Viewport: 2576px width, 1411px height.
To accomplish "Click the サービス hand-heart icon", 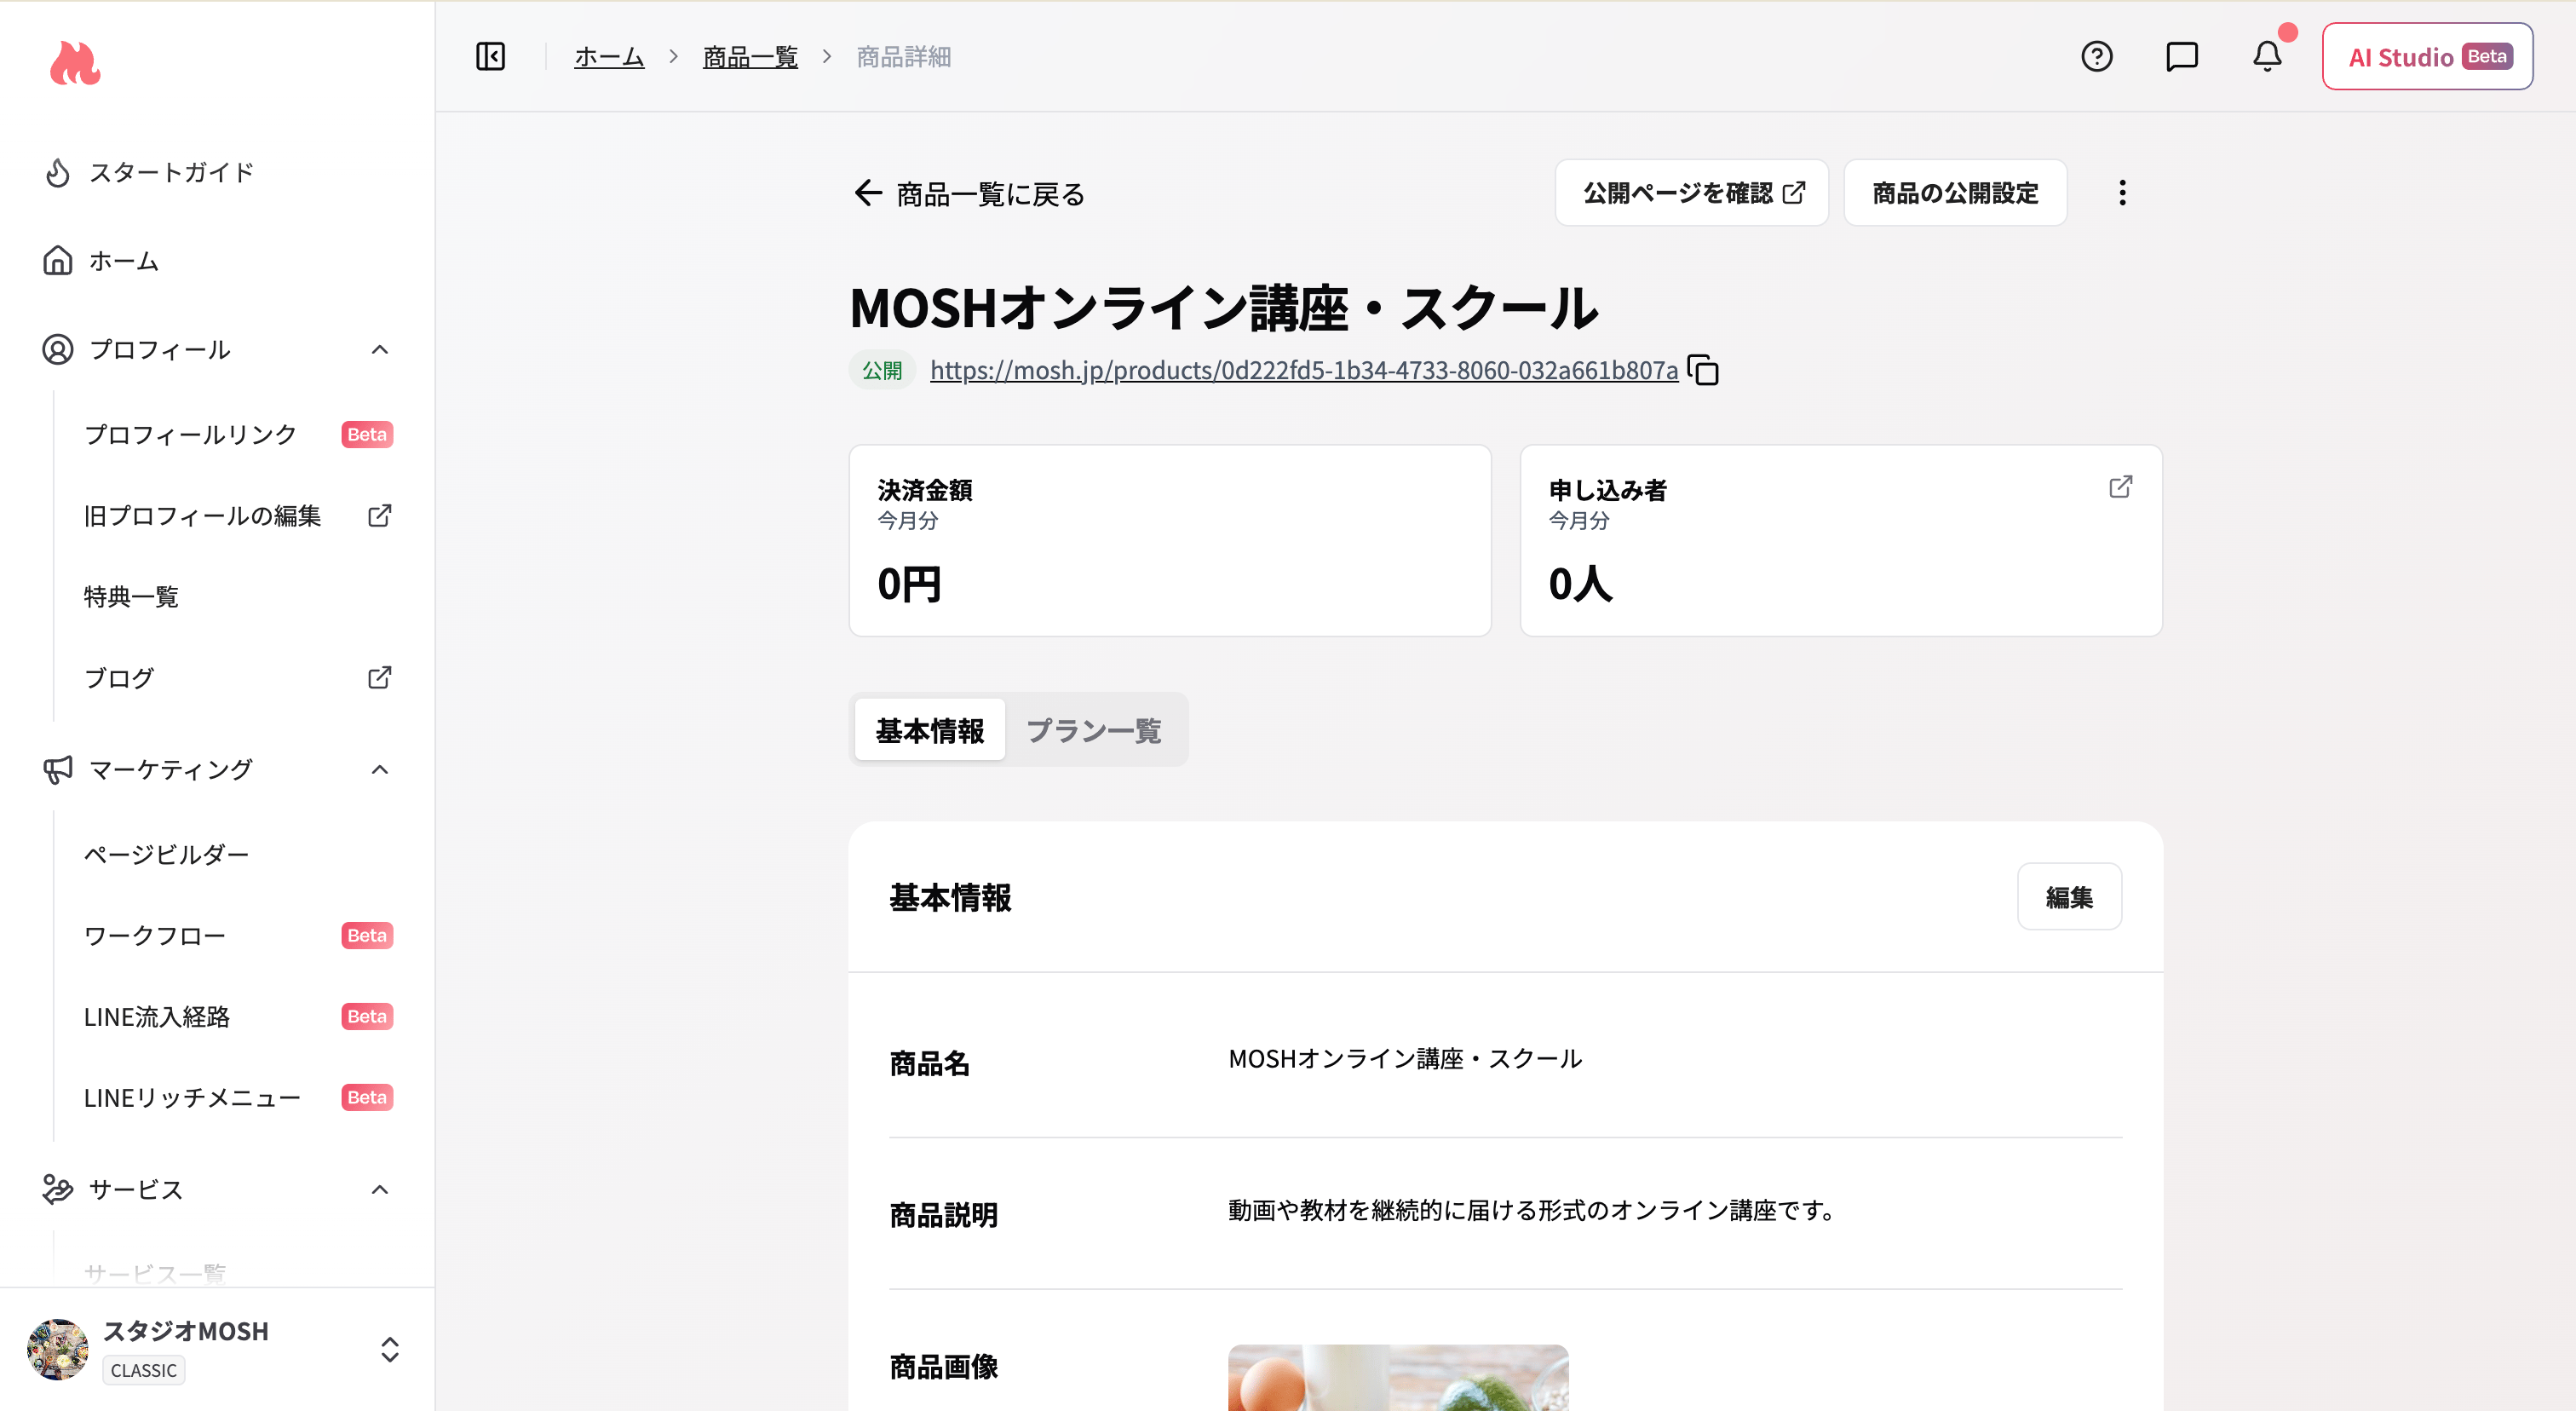I will pyautogui.click(x=58, y=1190).
